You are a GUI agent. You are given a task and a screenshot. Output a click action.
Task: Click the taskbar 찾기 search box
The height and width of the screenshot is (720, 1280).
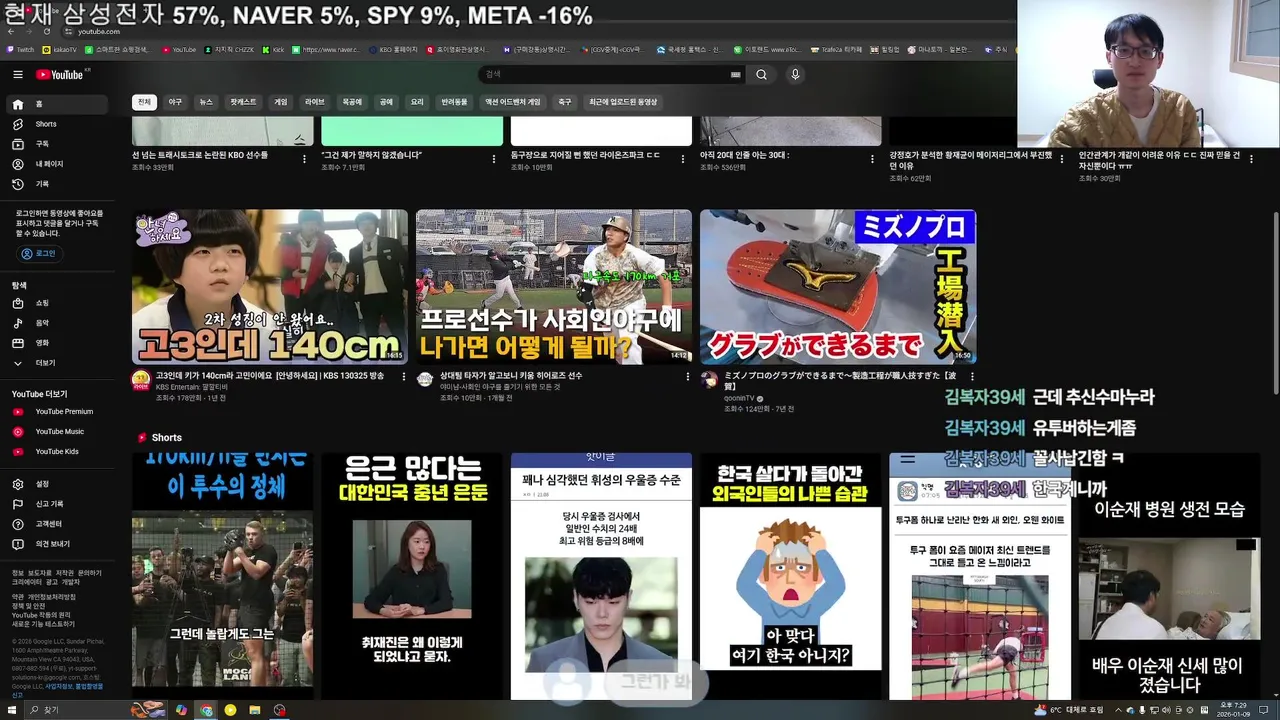[76, 710]
